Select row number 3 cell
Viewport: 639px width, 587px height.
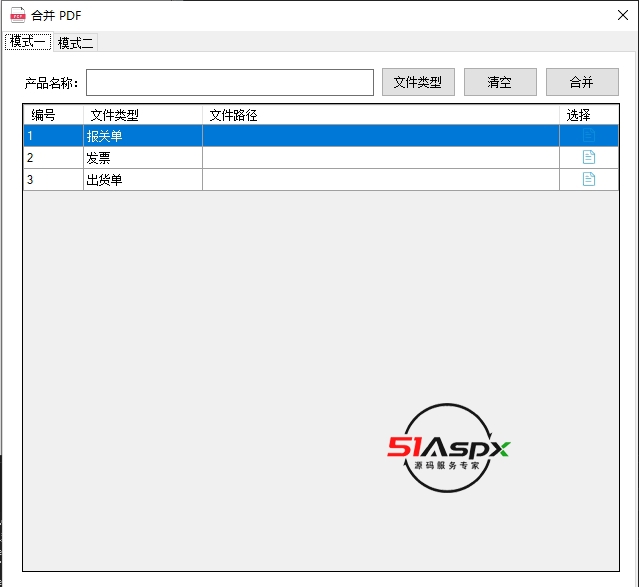[53, 179]
